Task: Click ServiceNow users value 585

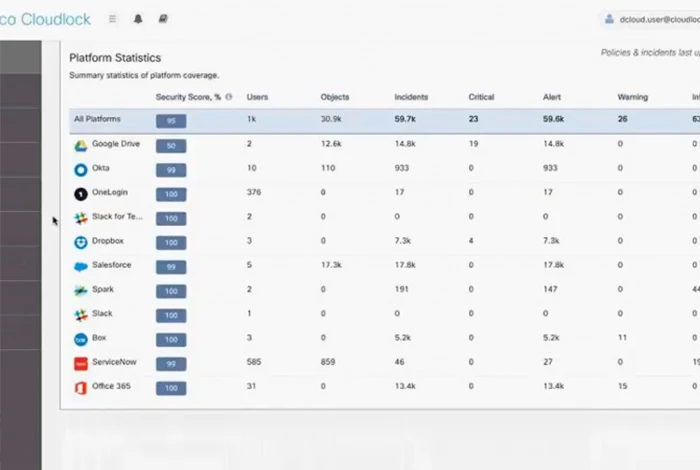Action: click(x=254, y=362)
